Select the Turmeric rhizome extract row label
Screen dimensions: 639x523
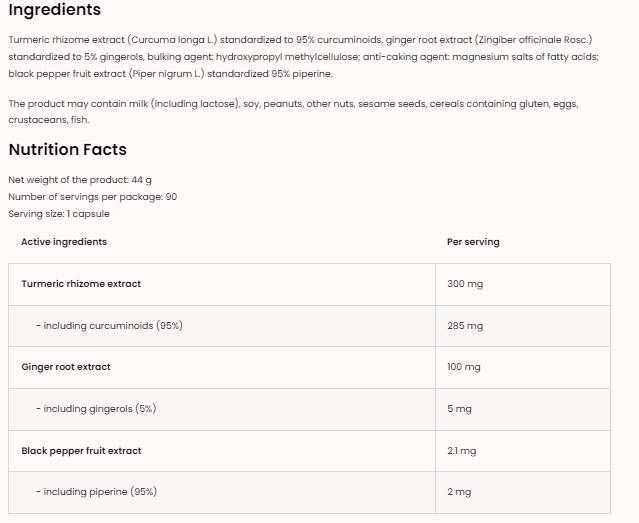pyautogui.click(x=81, y=284)
